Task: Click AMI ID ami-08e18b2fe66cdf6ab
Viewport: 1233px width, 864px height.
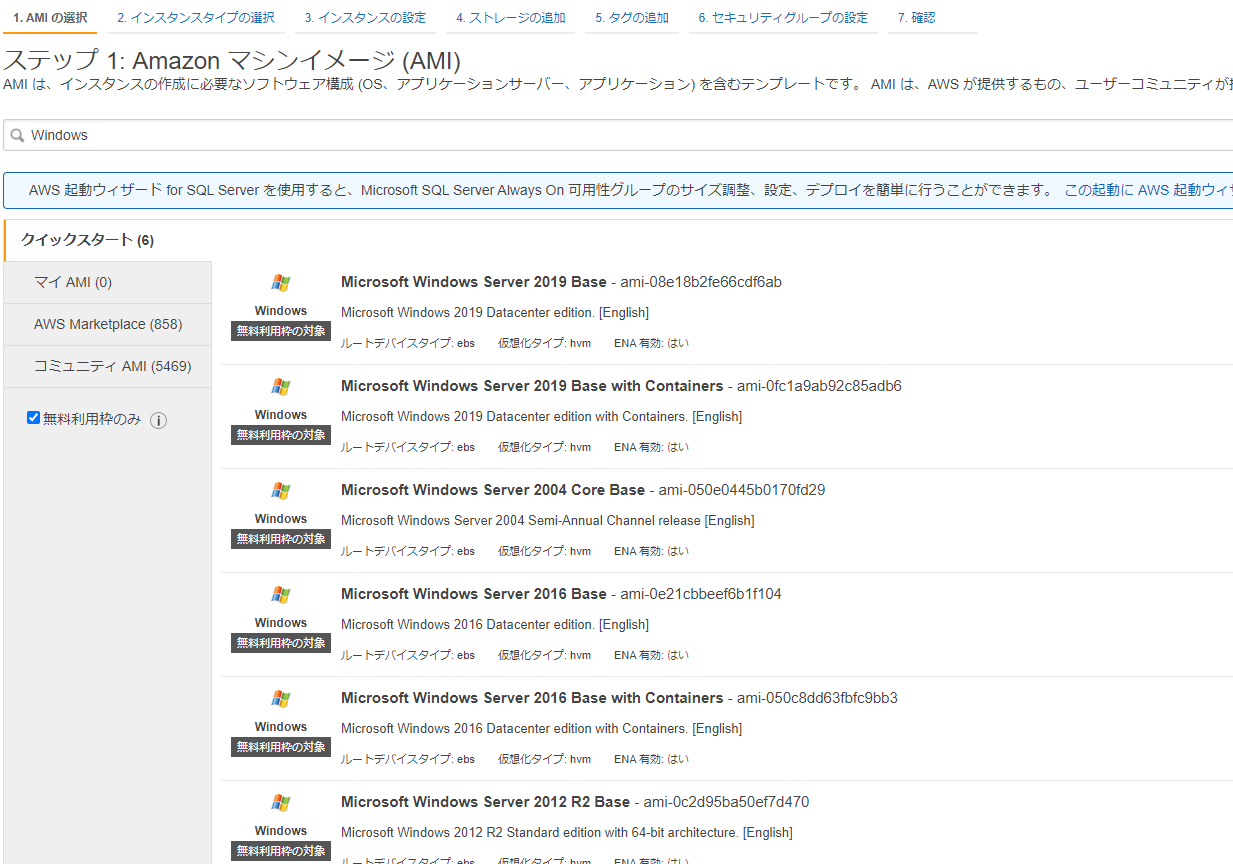Action: click(701, 282)
